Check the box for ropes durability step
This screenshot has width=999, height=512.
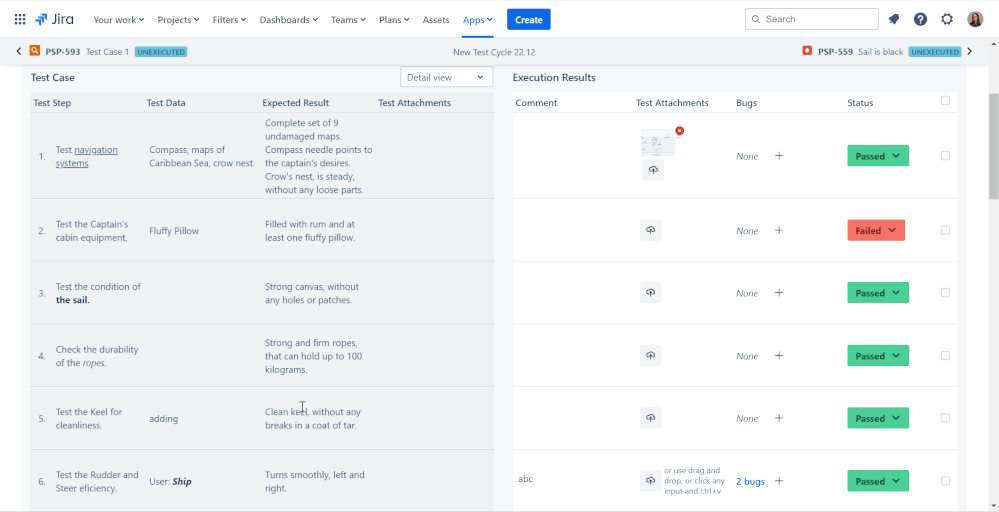[945, 355]
